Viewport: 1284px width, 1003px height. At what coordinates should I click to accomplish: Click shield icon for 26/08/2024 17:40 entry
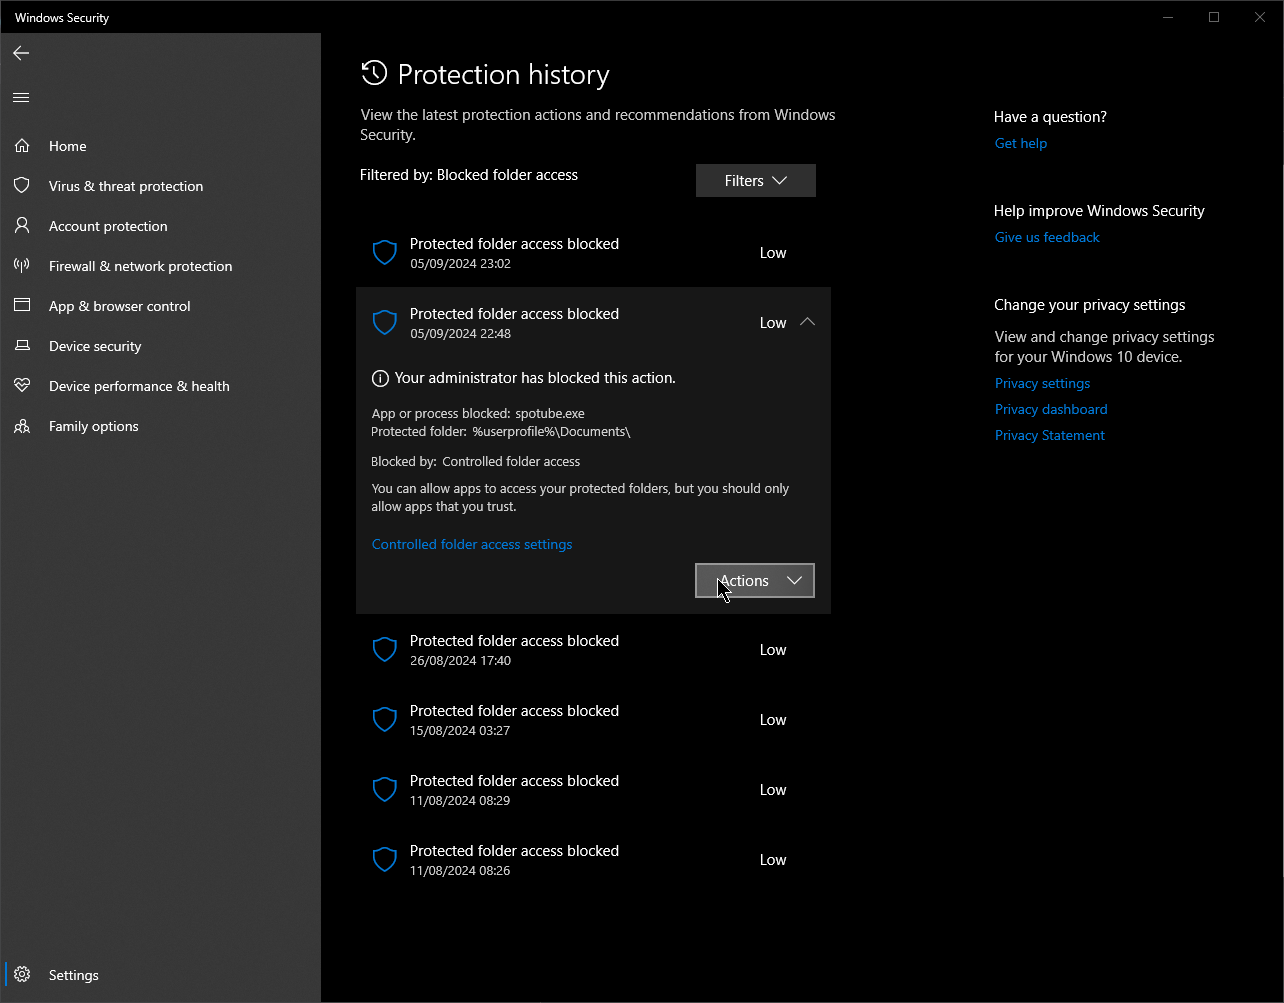click(385, 650)
